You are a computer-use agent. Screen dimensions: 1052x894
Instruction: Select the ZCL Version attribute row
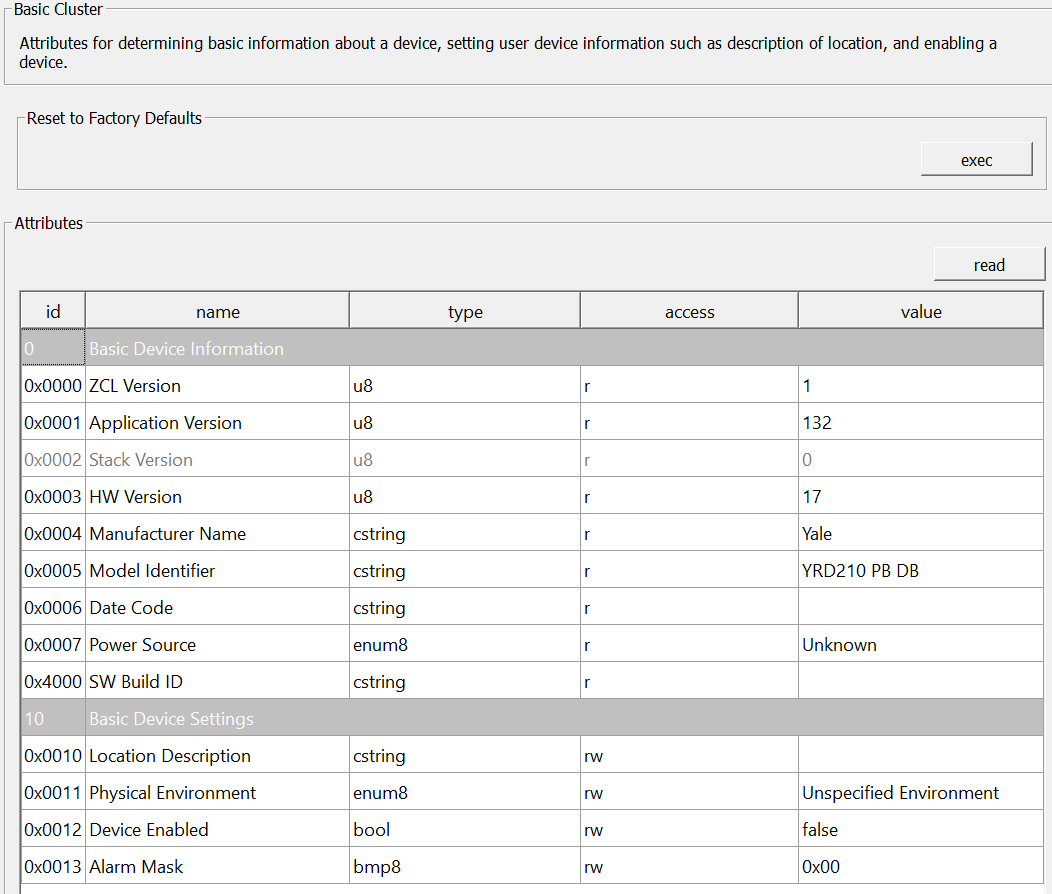click(532, 385)
